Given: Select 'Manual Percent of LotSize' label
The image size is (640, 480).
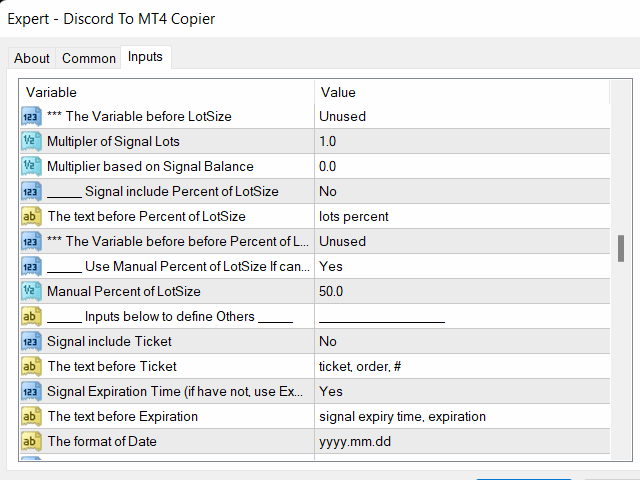Looking at the screenshot, I should 124,291.
